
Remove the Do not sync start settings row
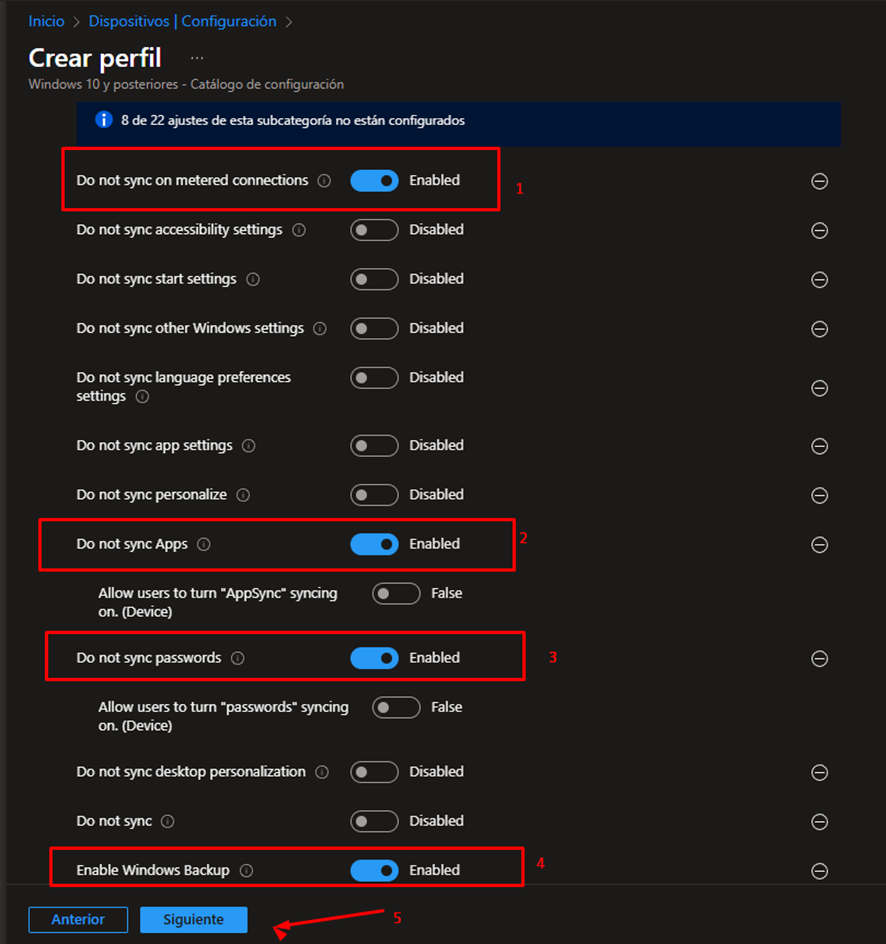point(819,280)
